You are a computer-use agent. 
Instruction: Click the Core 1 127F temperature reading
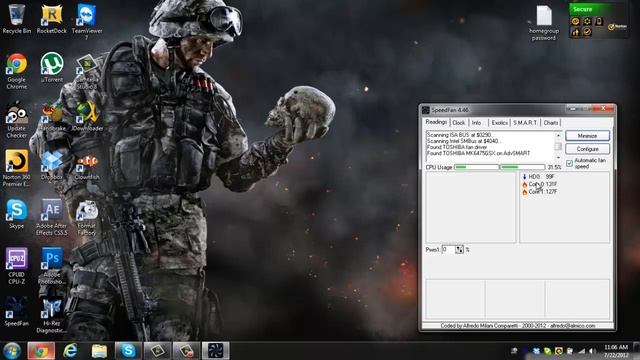tap(539, 191)
